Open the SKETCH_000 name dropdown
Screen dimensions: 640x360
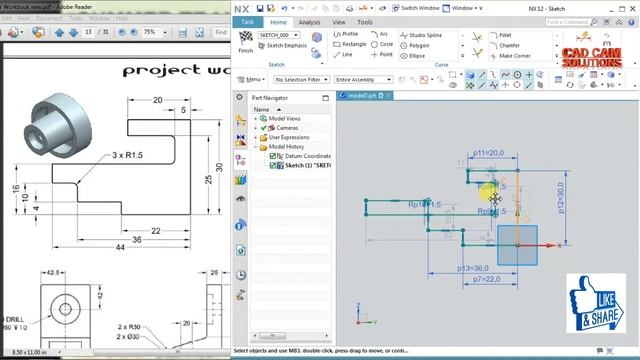click(x=279, y=35)
